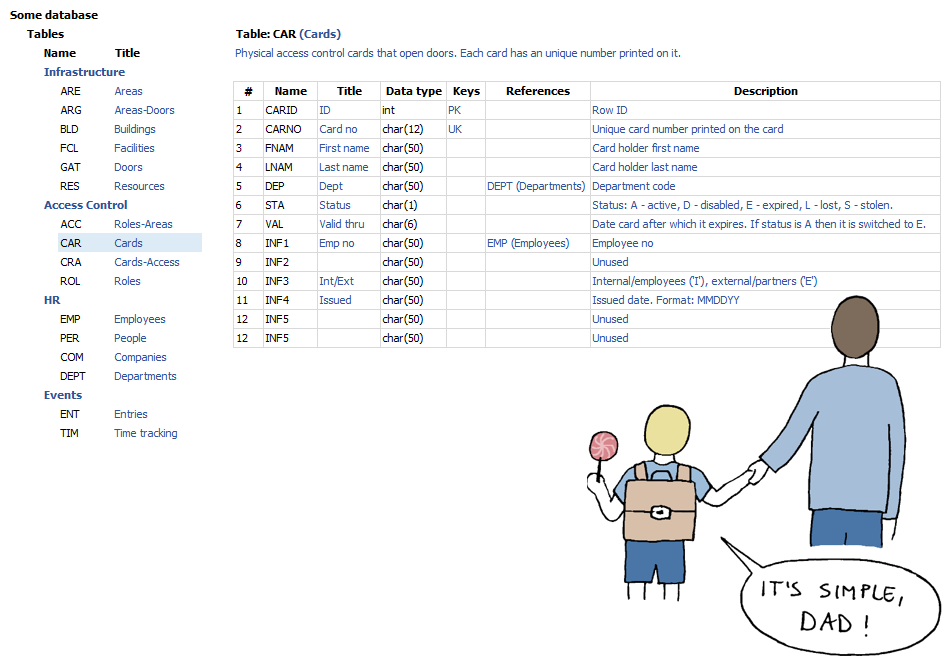This screenshot has height=666, width=950.
Task: Open the Buildings table entry
Action: (134, 129)
